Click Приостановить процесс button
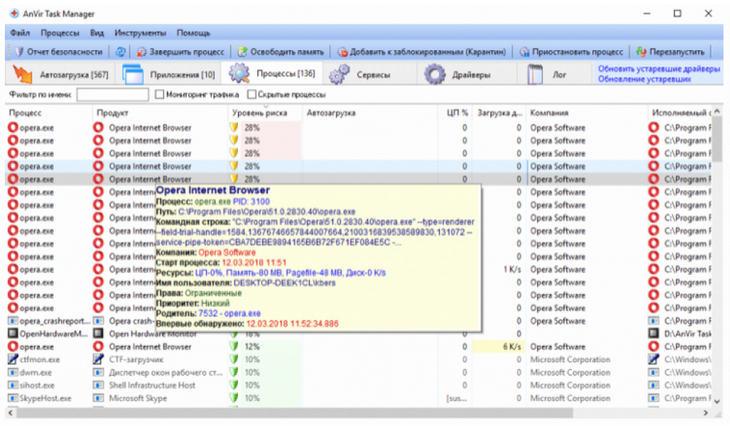 [571, 52]
